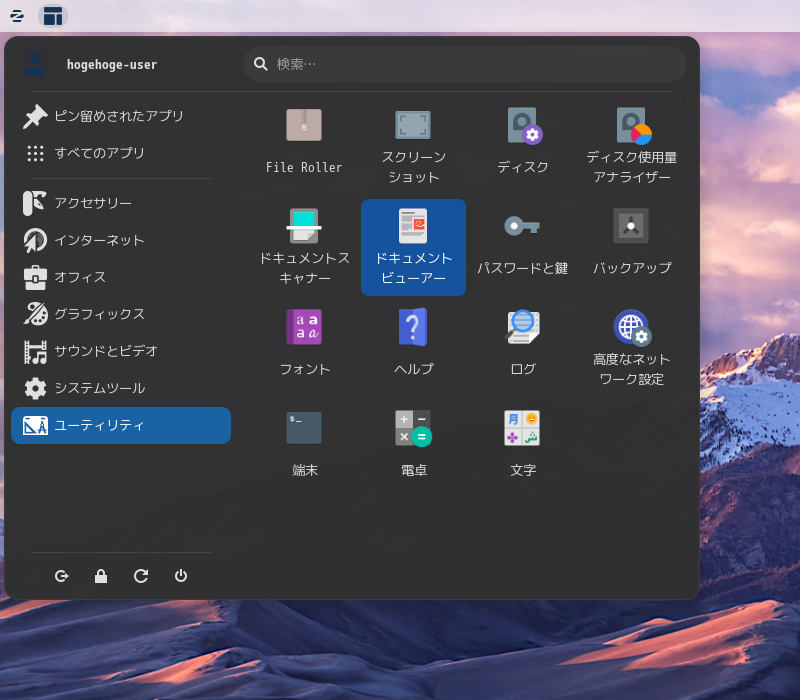Show すべてのアプリ list
Screen dimensions: 800x700
(121, 153)
